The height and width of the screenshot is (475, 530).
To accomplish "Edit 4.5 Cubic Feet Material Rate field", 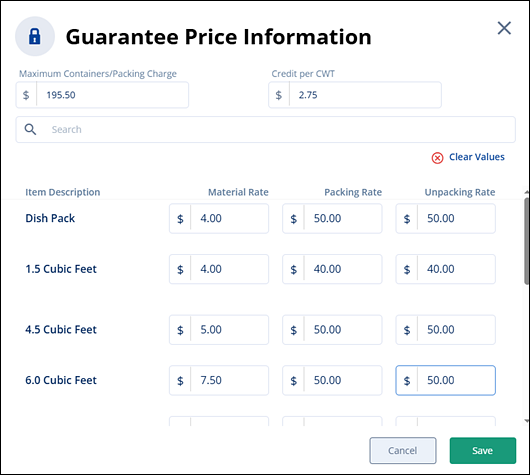I will tap(219, 330).
